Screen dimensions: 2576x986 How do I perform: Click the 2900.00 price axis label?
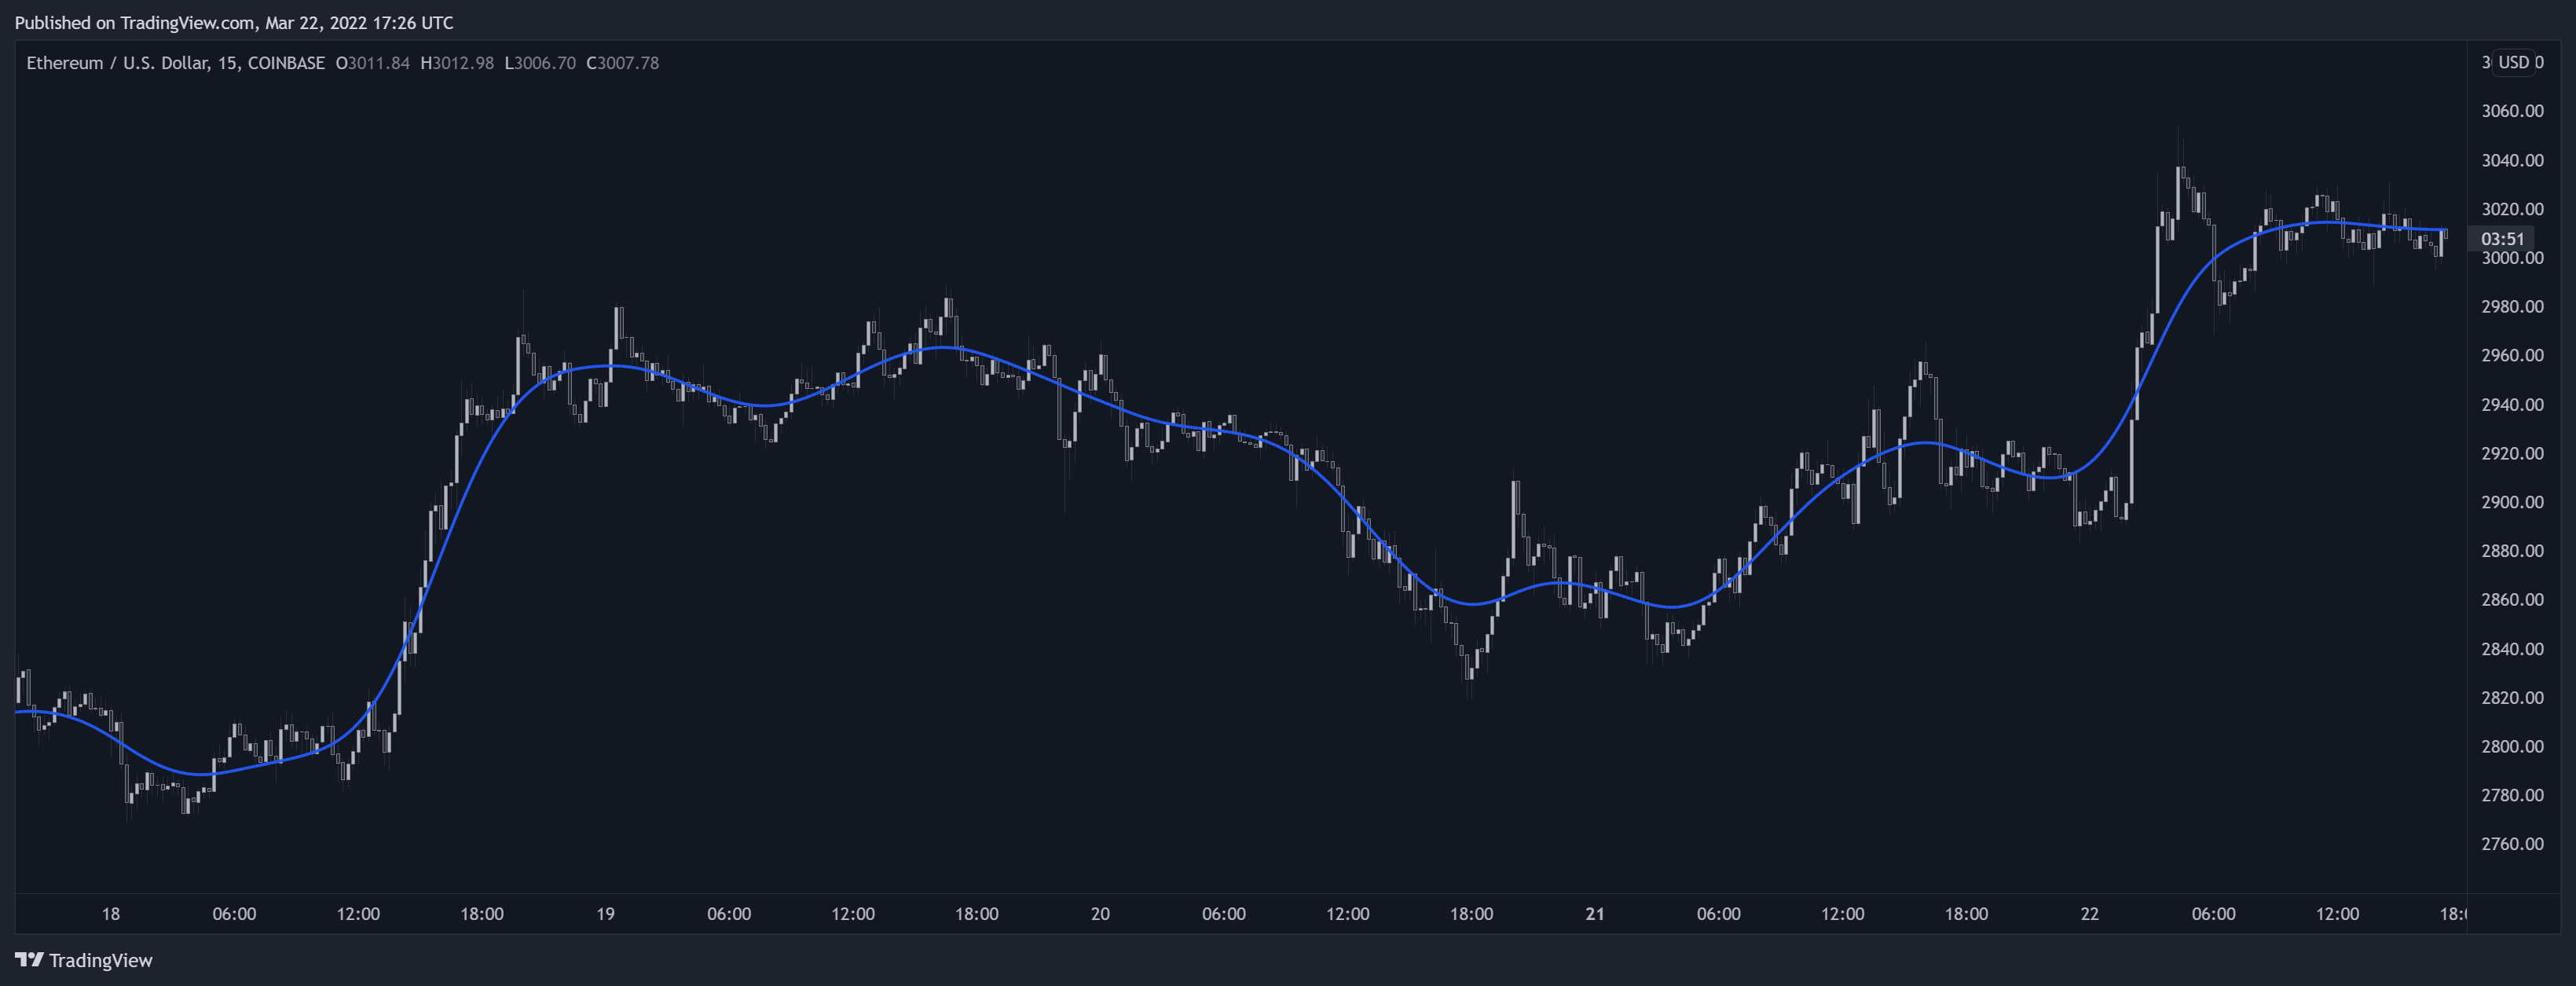(2512, 502)
